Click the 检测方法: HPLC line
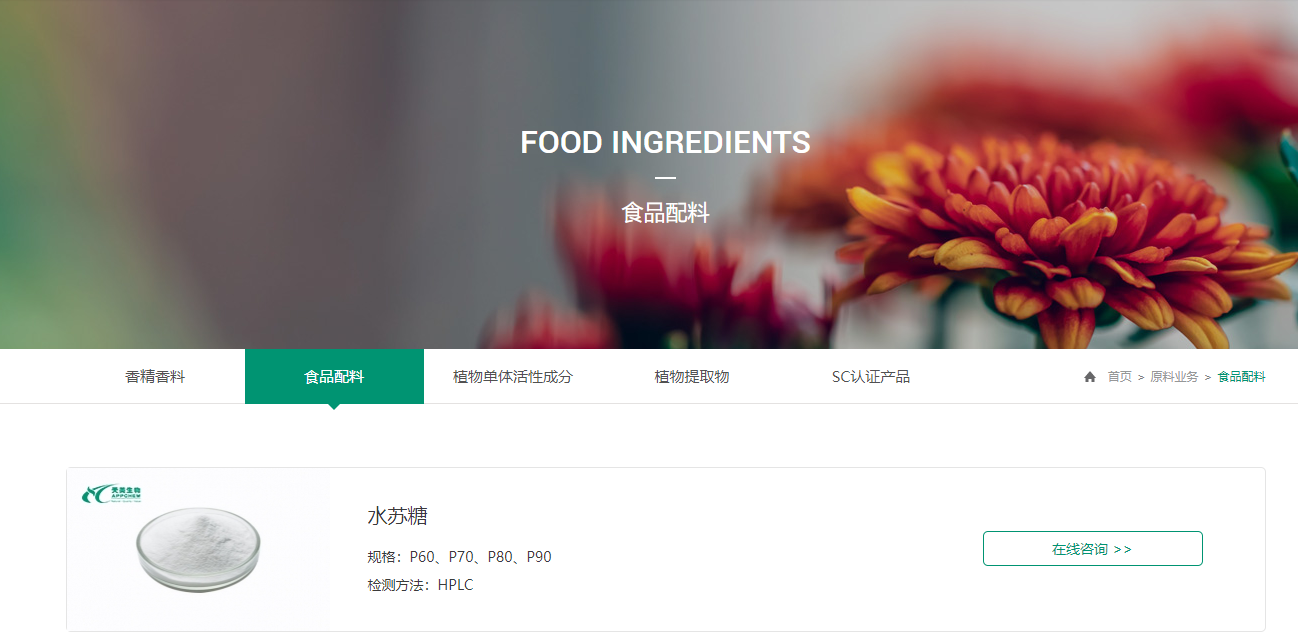This screenshot has height=643, width=1298. tap(420, 585)
